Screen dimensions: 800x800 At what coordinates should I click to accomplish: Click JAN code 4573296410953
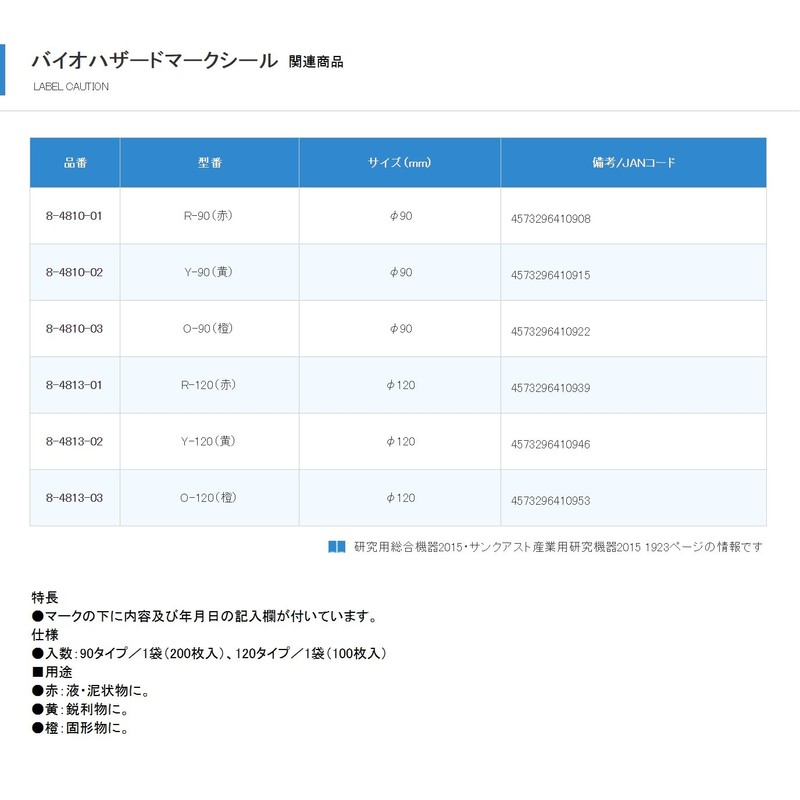[x=550, y=499]
